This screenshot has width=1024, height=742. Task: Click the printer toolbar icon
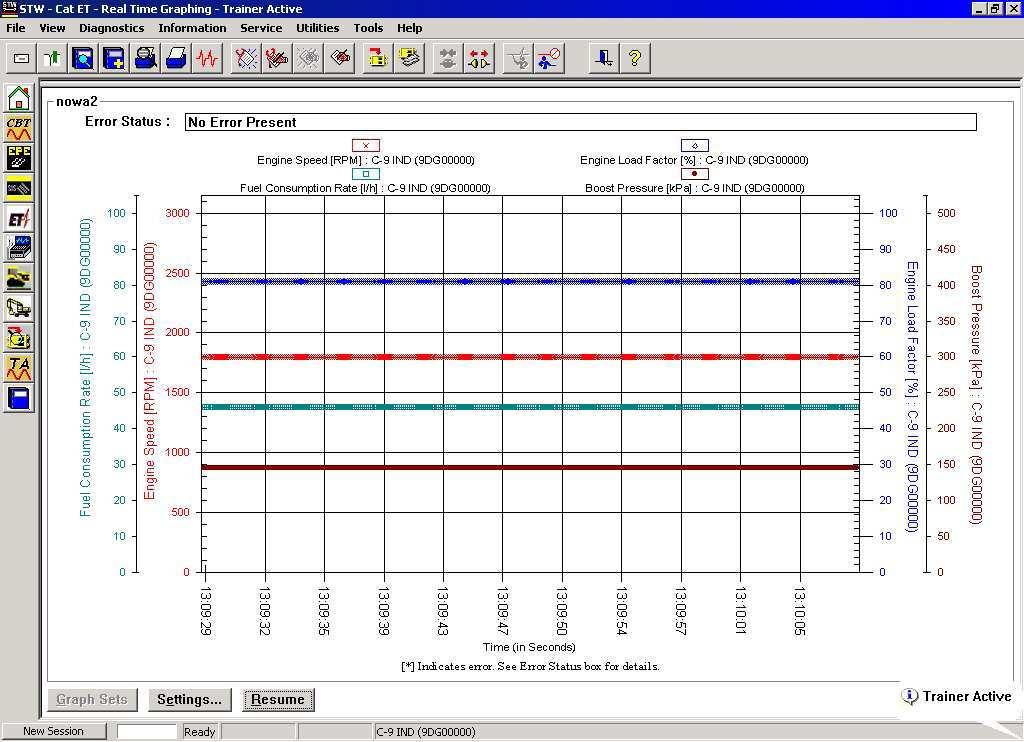click(x=176, y=59)
